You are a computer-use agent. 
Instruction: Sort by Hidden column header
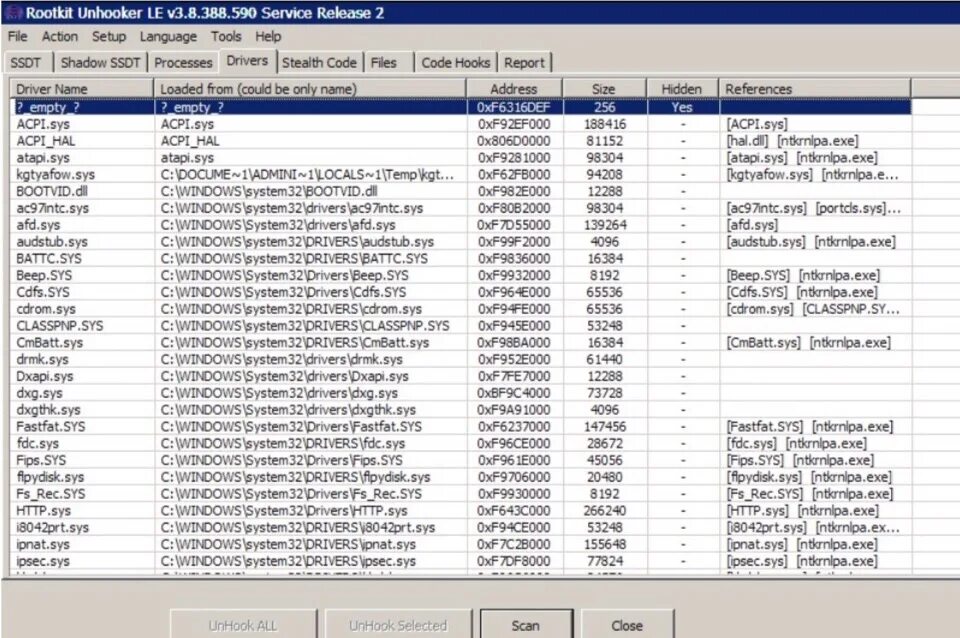tap(682, 89)
